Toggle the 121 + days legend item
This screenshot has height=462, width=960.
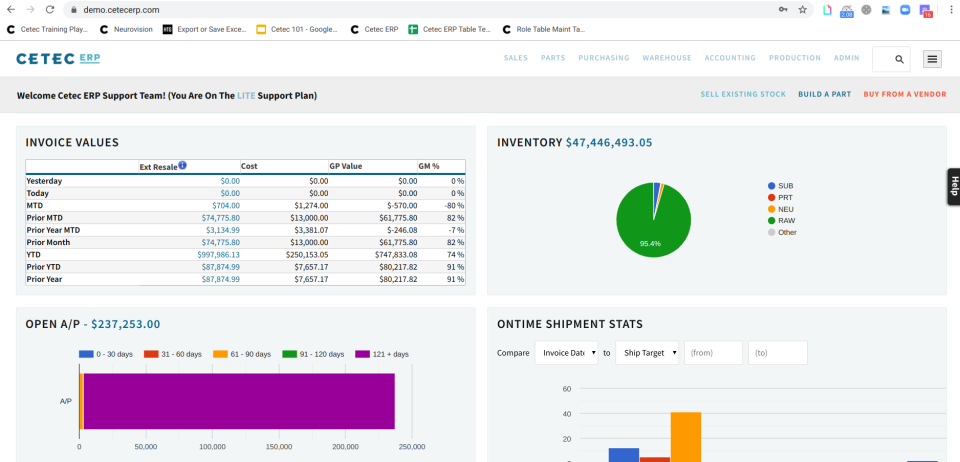(382, 354)
